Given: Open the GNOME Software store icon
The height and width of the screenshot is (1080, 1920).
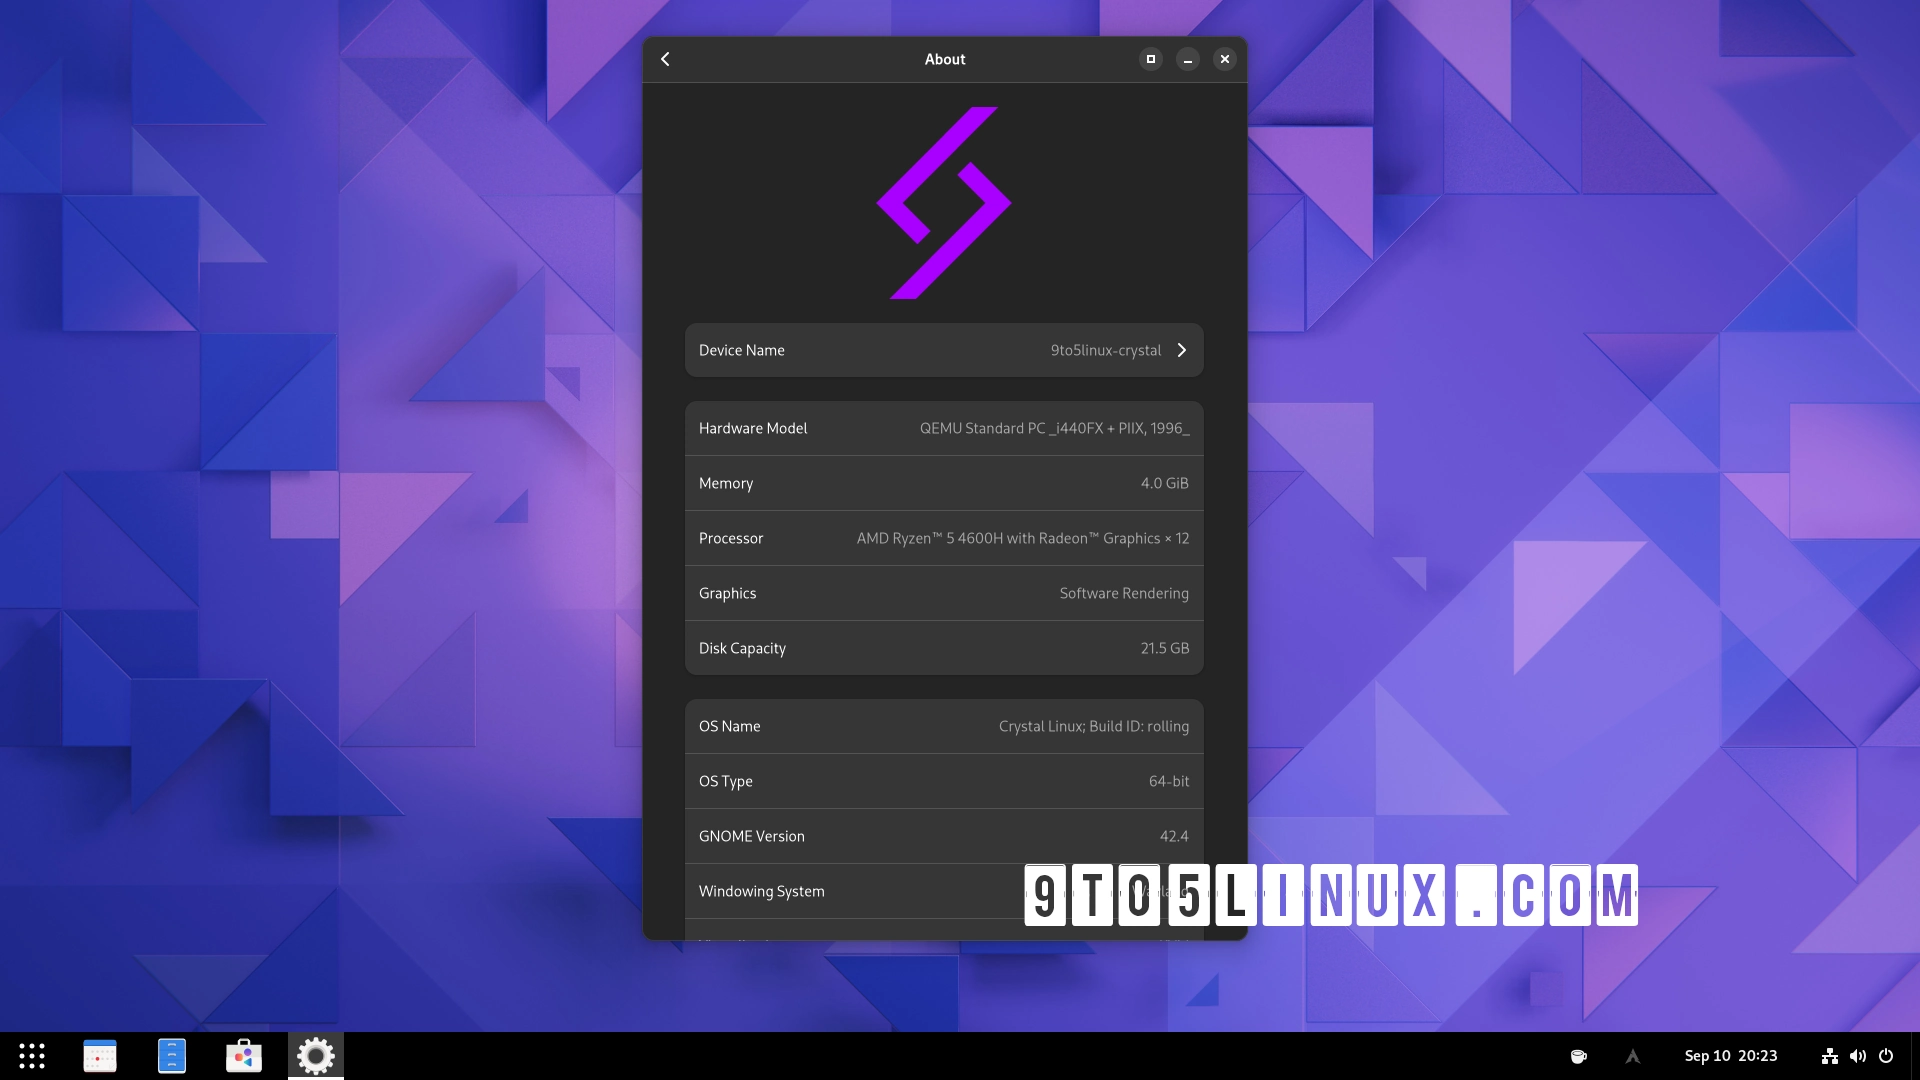Looking at the screenshot, I should tap(243, 1056).
